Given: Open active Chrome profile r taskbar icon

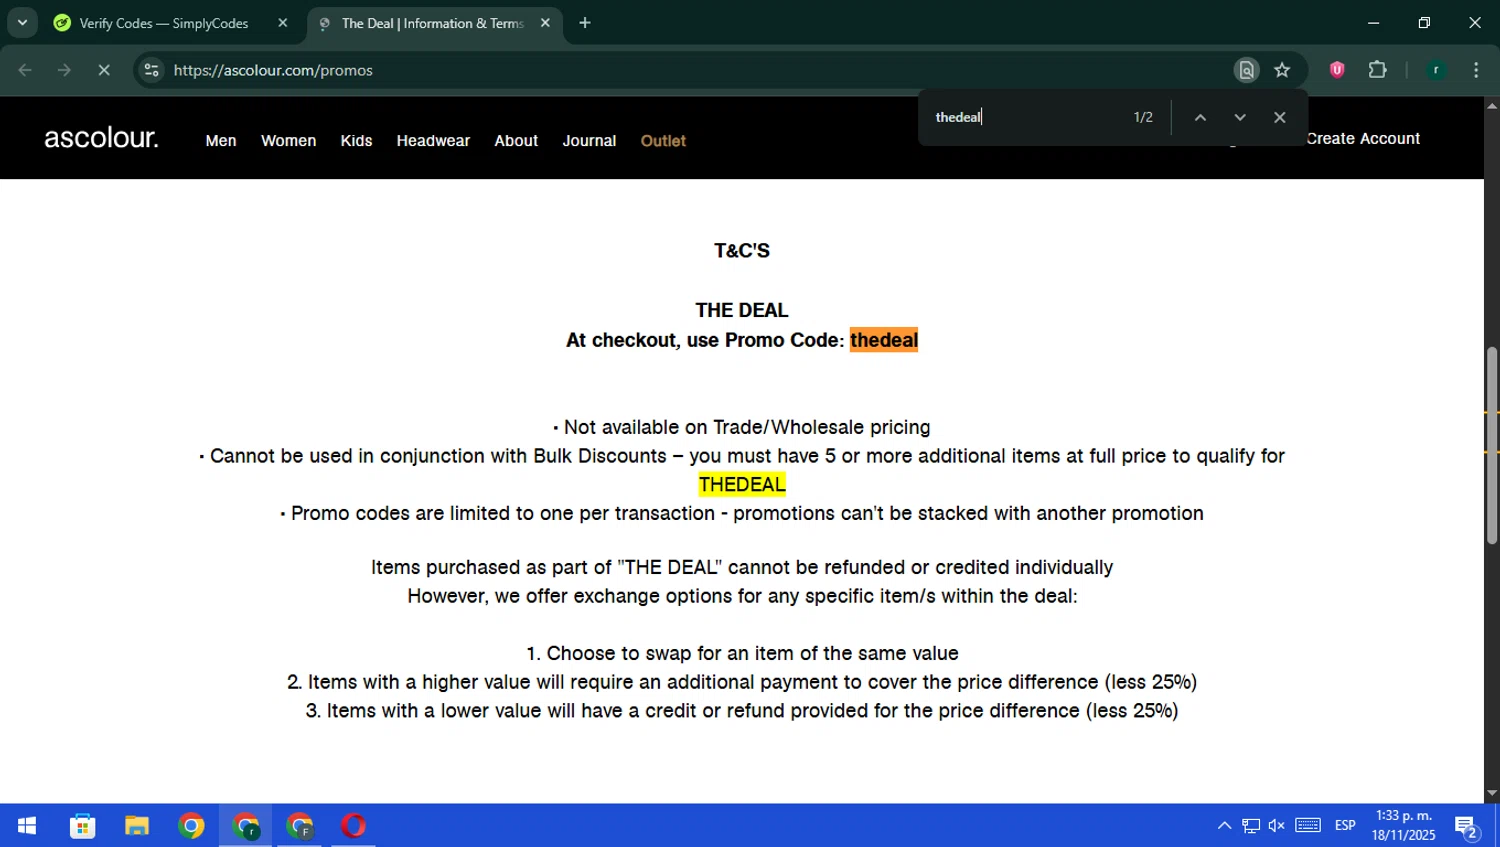Looking at the screenshot, I should 245,826.
